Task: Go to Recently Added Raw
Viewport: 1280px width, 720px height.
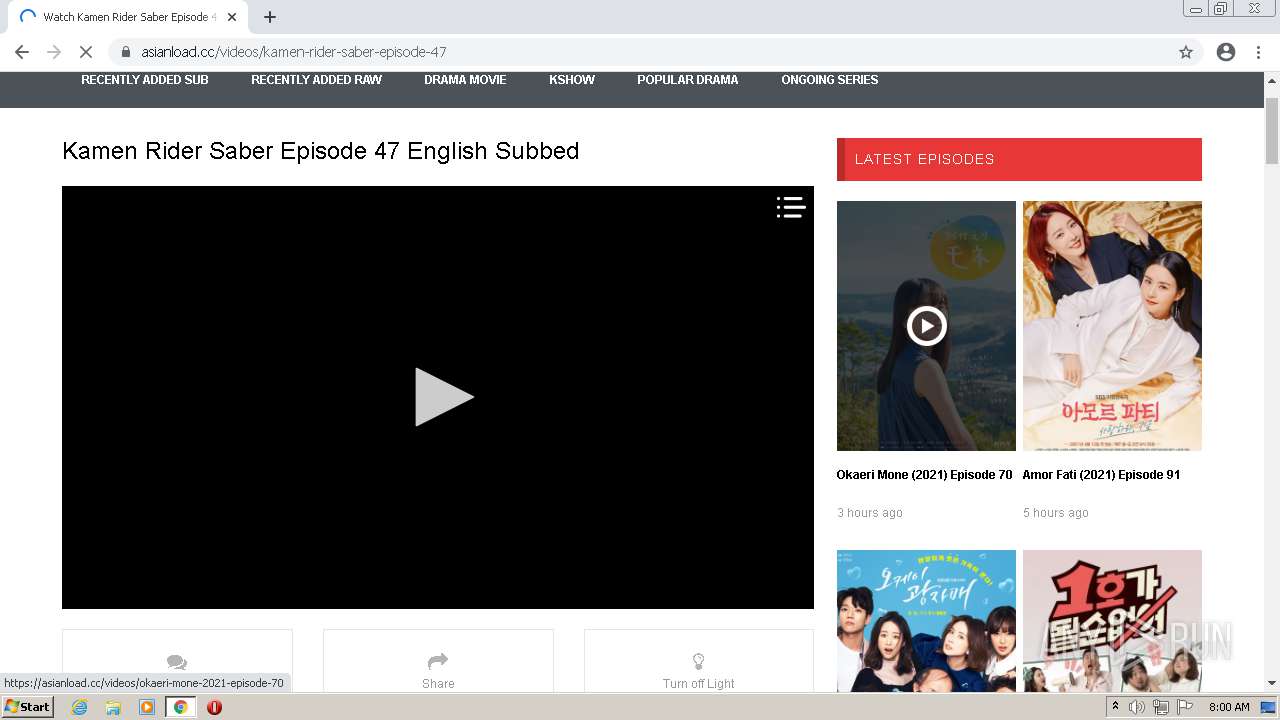Action: 316,80
